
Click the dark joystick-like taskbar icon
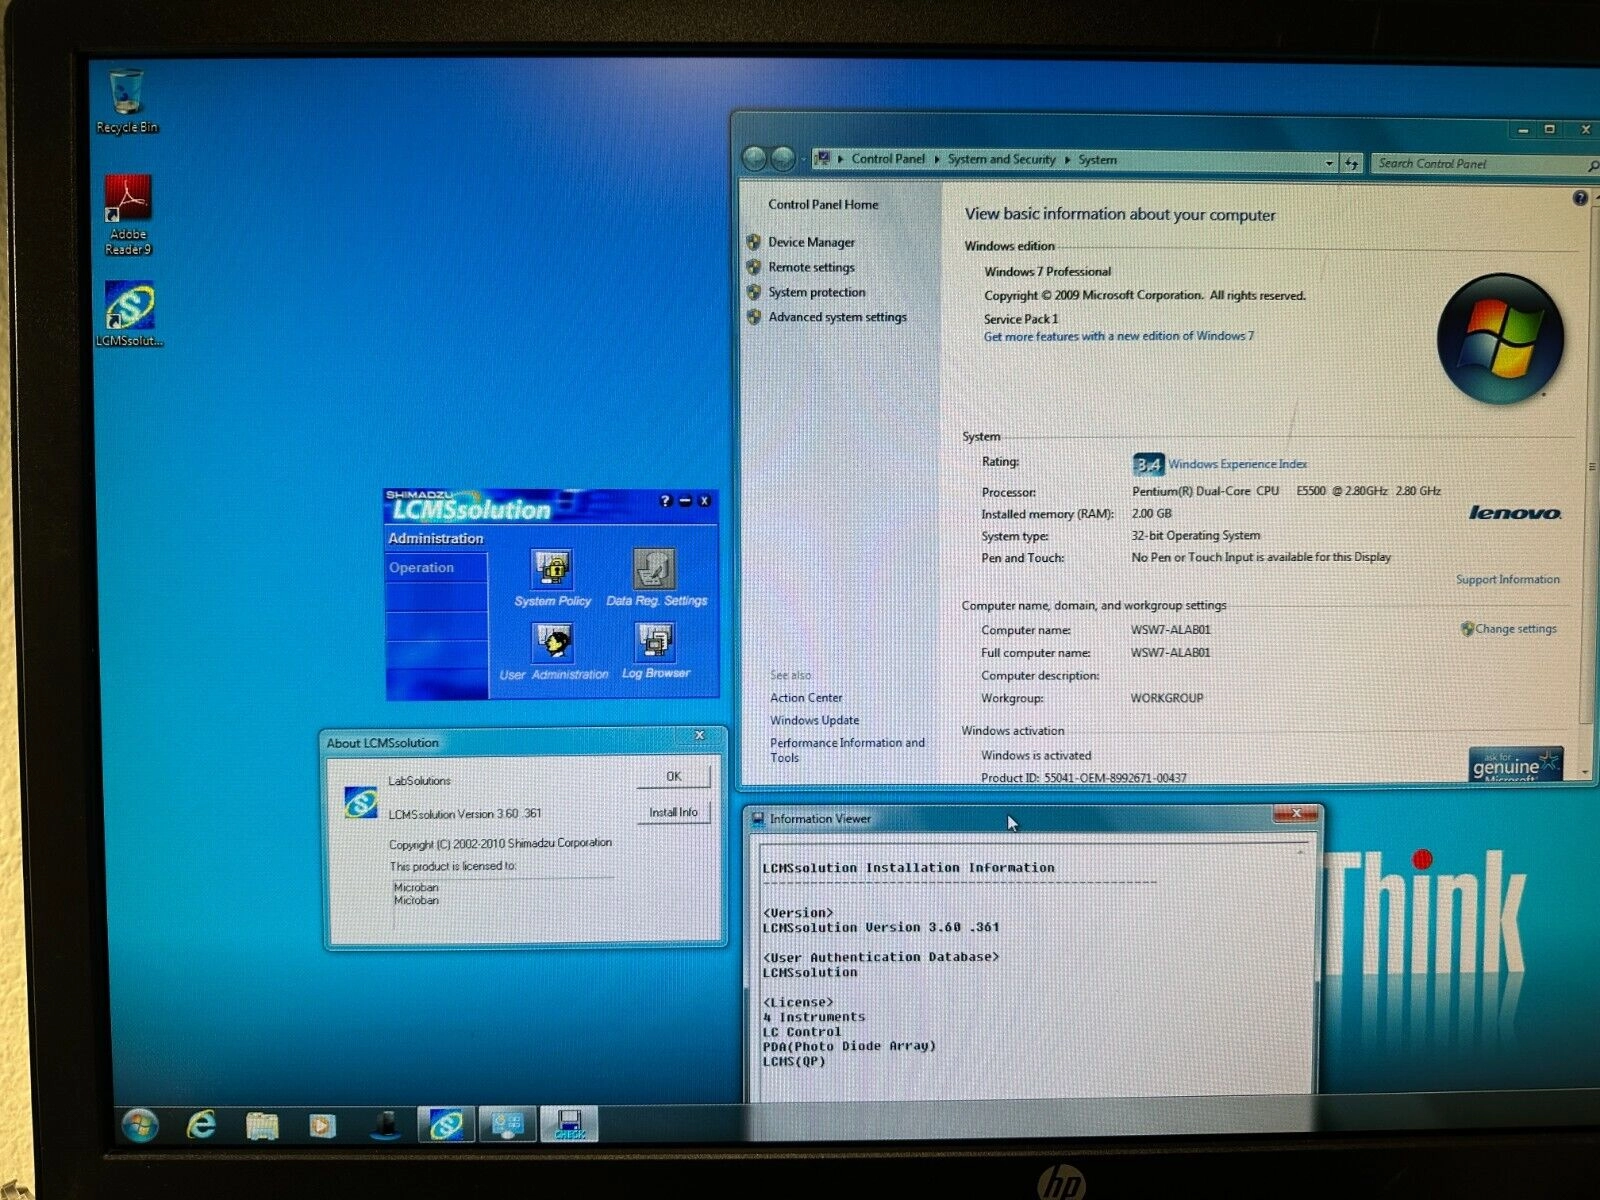[x=385, y=1126]
